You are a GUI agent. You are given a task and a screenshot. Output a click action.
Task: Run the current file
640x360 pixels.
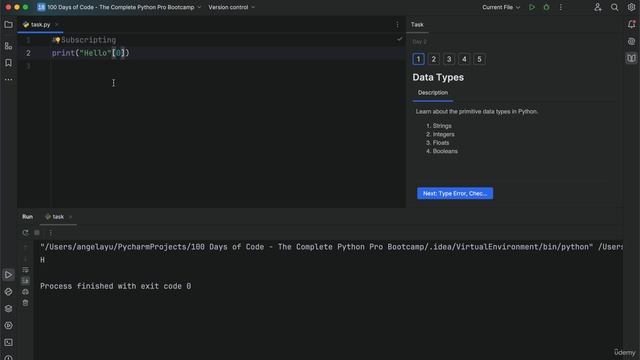[x=531, y=7]
